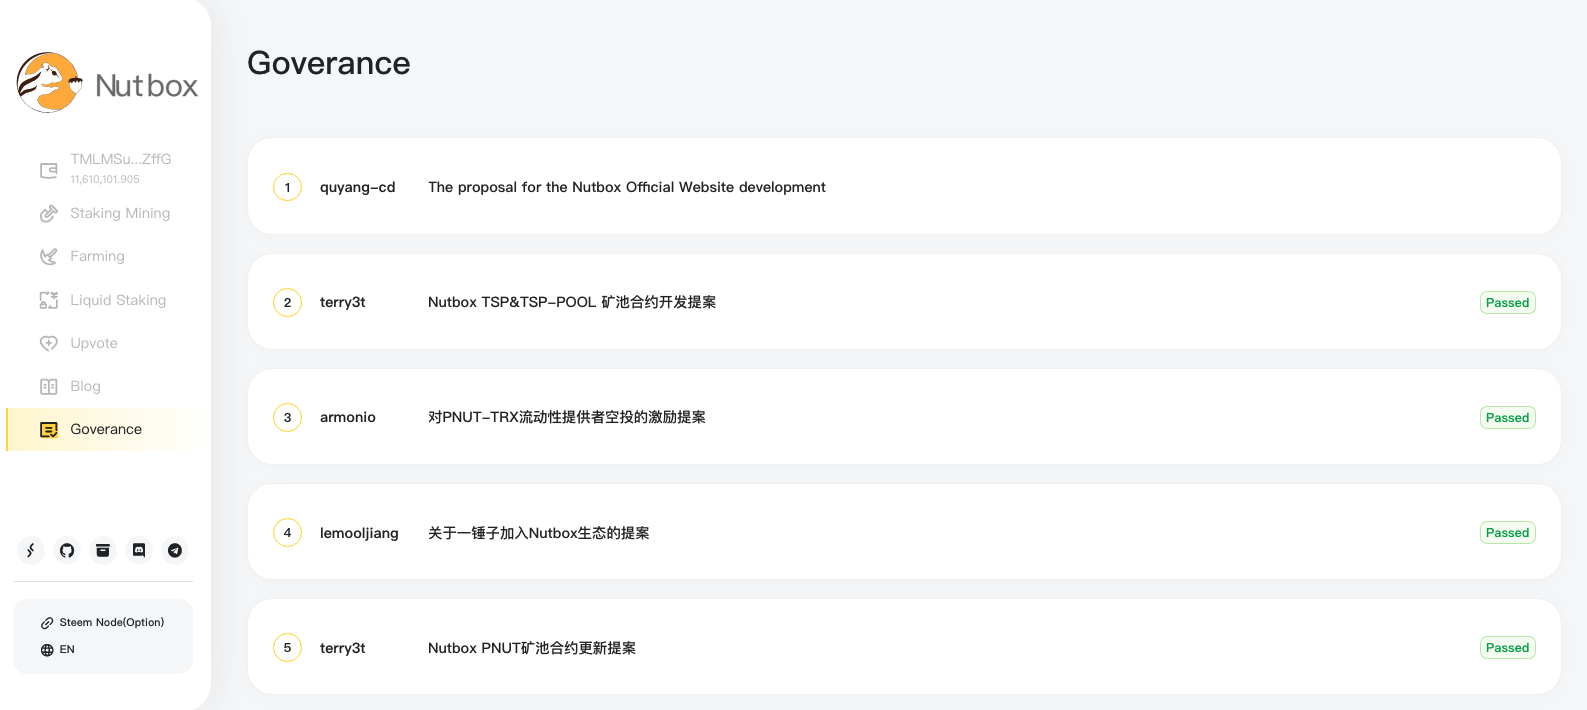The image size is (1587, 710).
Task: Open proposal '关于一锤子加入Nutbox生态的提案'
Action: pos(539,533)
